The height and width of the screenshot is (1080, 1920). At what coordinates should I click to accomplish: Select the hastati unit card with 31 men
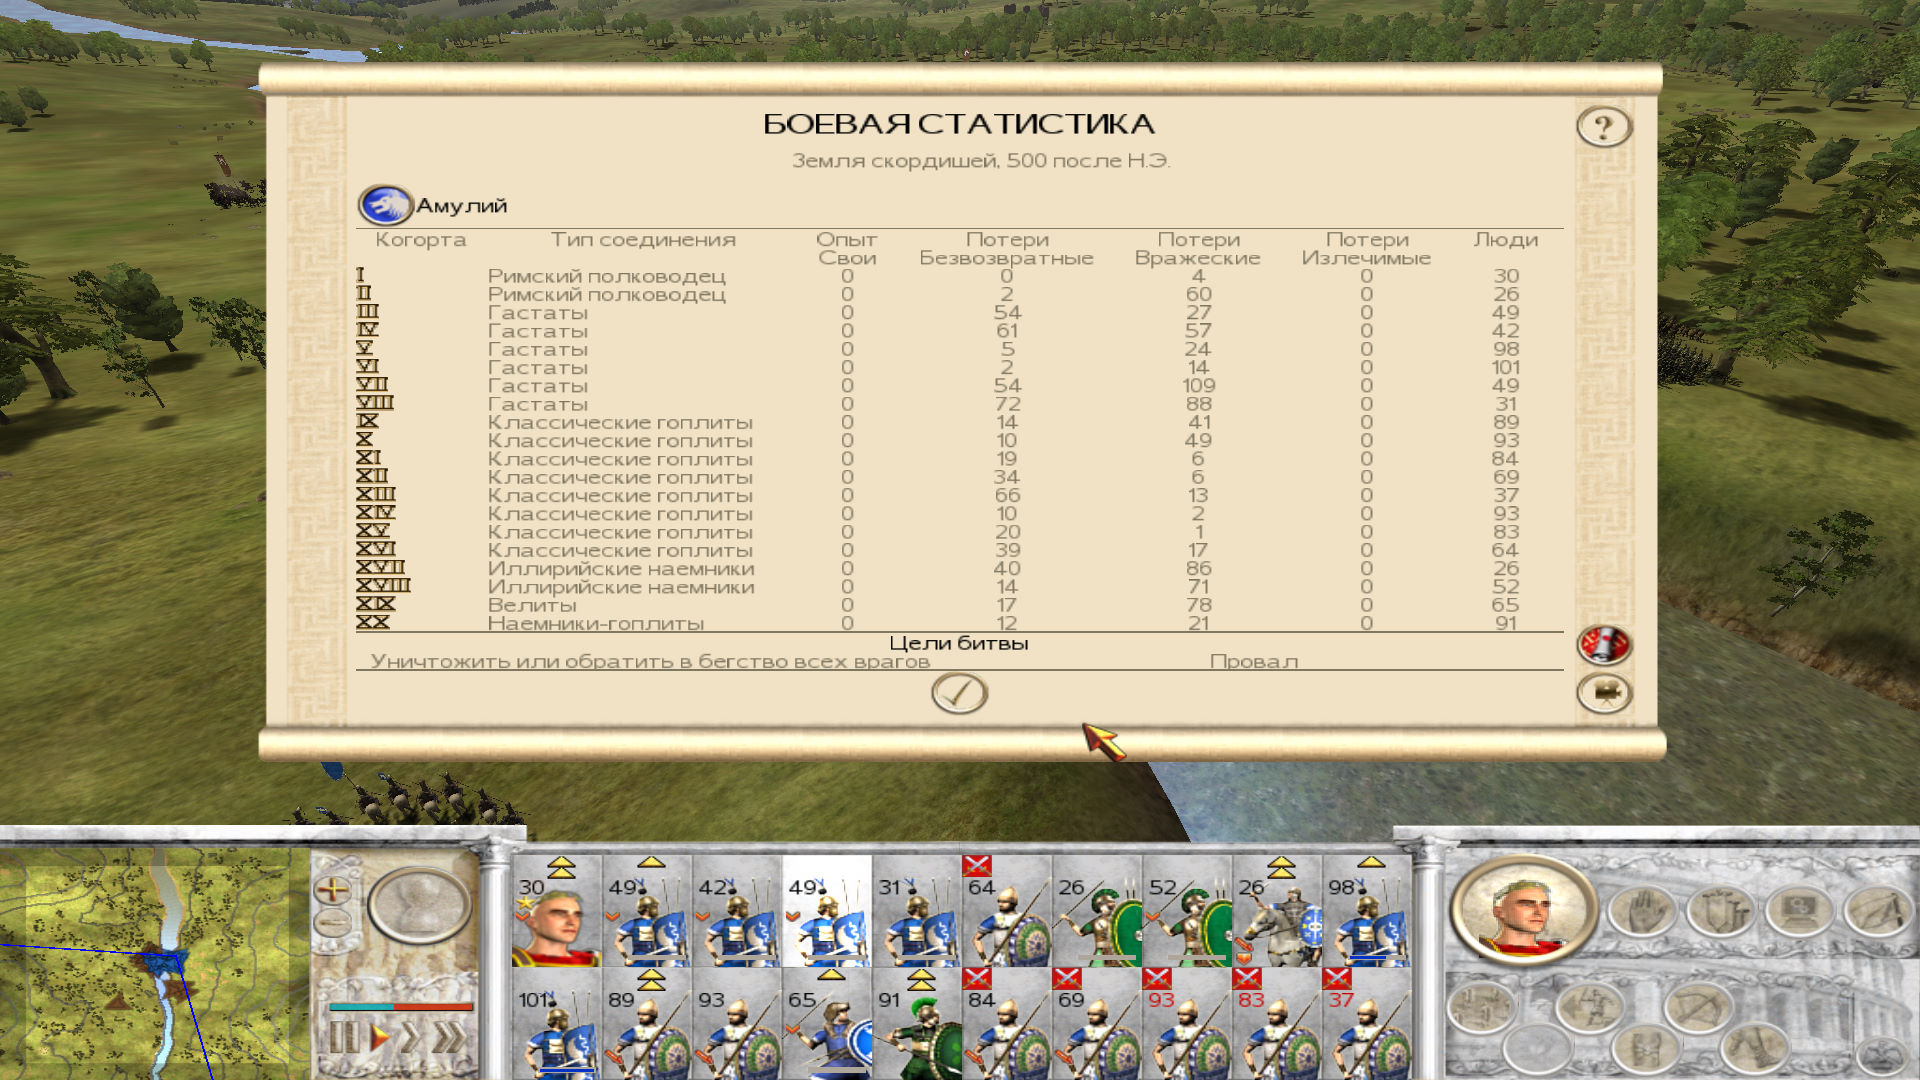pyautogui.click(x=917, y=911)
